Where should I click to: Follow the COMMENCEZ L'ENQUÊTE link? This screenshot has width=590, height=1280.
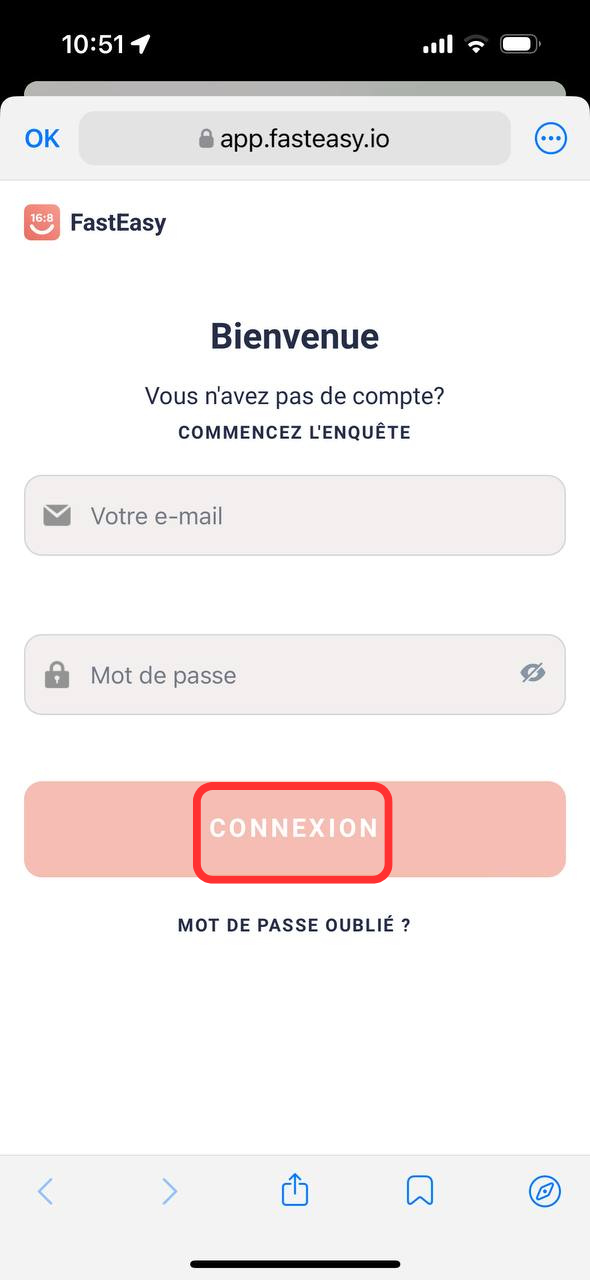pyautogui.click(x=295, y=432)
